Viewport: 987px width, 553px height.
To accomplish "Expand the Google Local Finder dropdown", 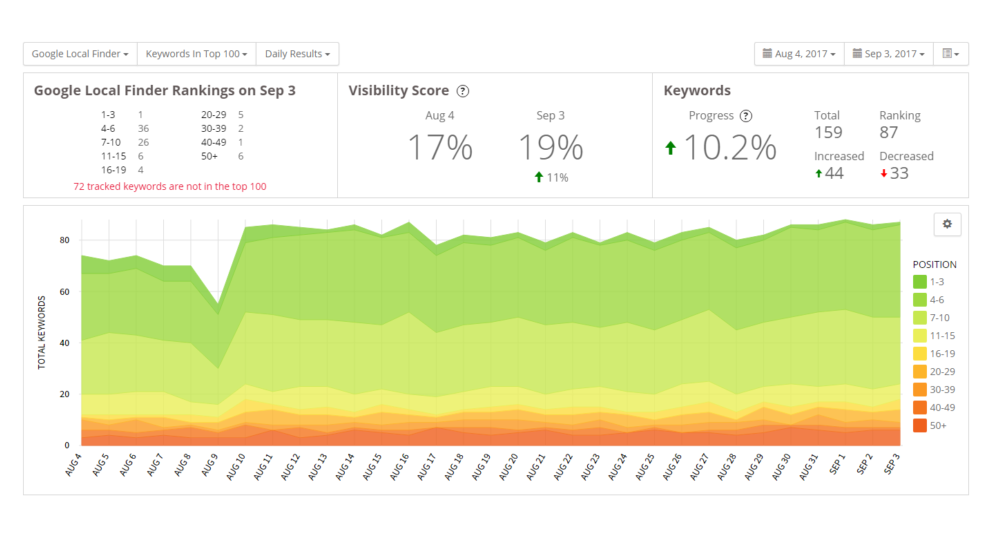I will coord(79,54).
